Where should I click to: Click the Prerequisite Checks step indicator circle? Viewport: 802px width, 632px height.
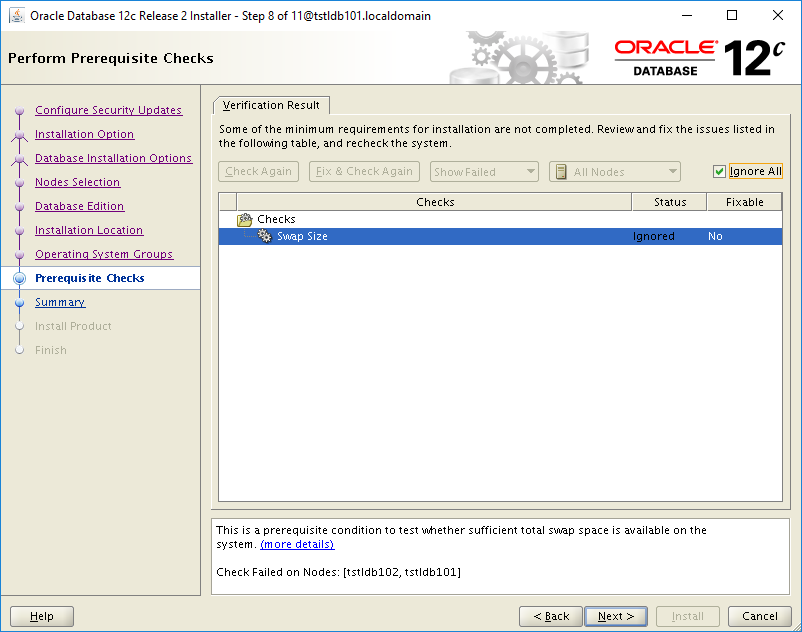coord(19,278)
